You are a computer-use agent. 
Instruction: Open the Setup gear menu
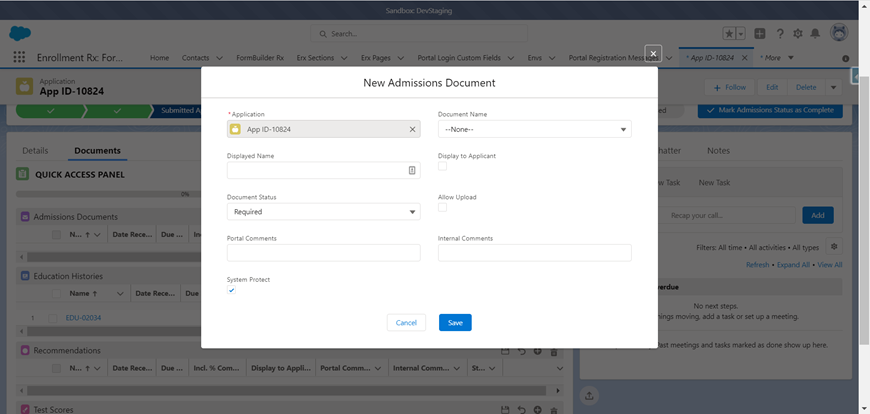pyautogui.click(x=799, y=33)
